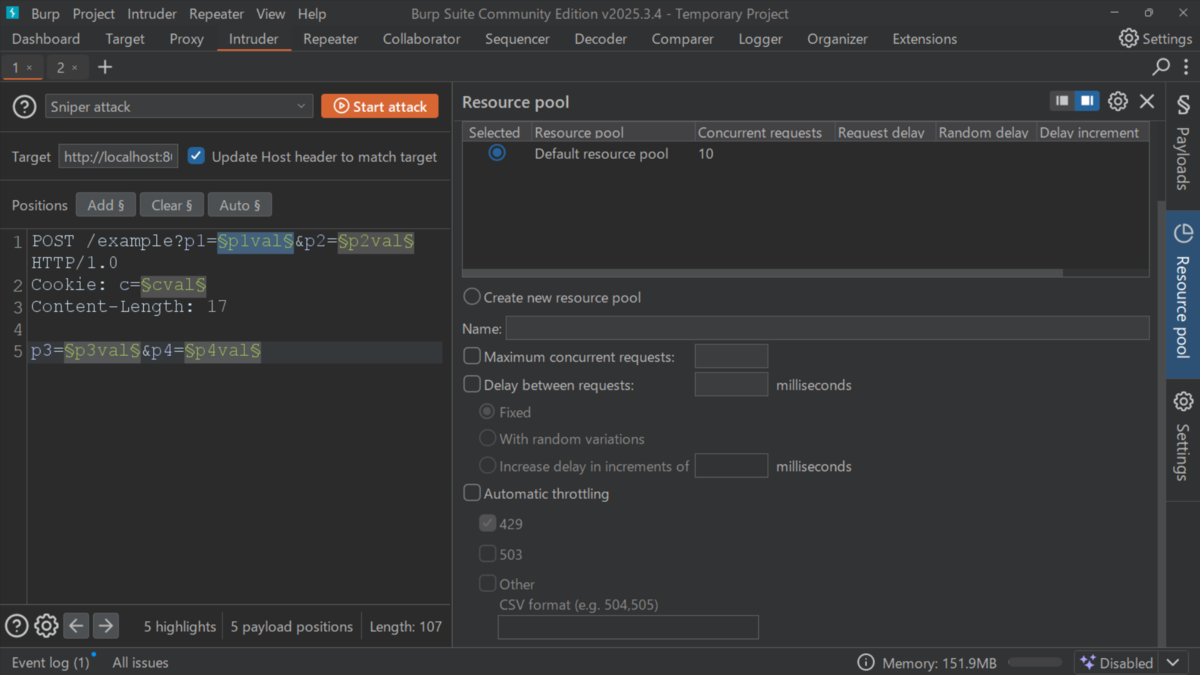Viewport: 1200px width, 675px height.
Task: Select Default resource pool radio button
Action: [x=497, y=153]
